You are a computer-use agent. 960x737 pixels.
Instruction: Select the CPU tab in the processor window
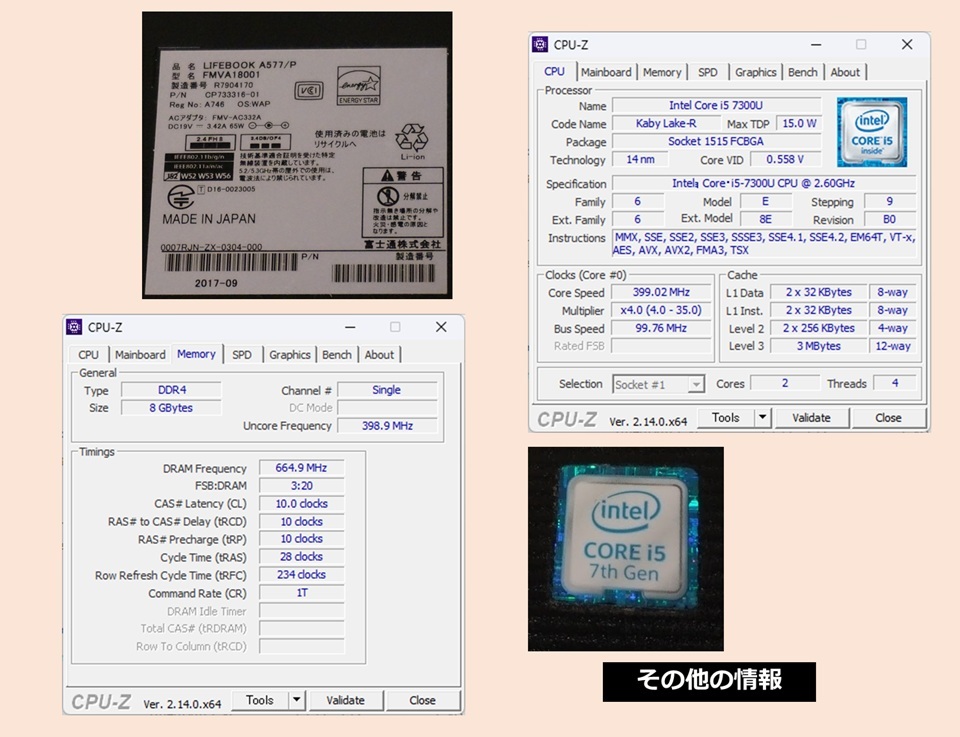(555, 71)
